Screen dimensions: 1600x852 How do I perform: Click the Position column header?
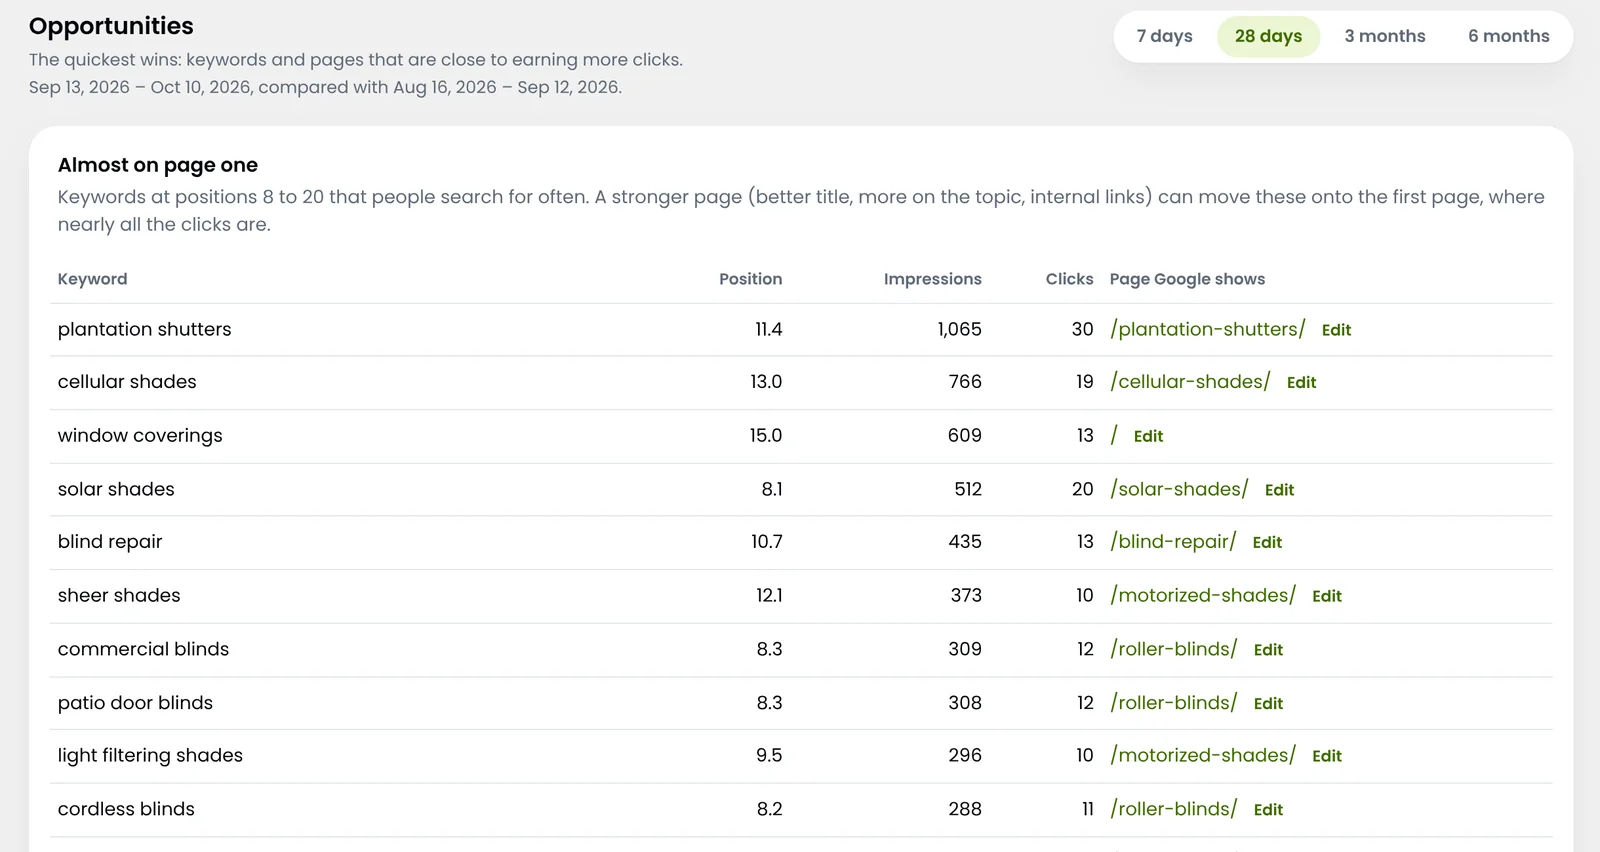750,279
